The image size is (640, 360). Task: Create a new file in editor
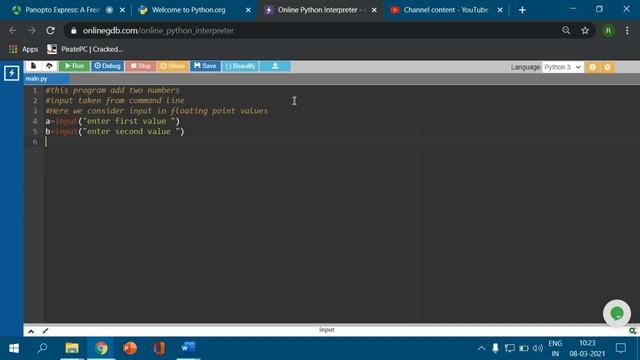[x=33, y=66]
